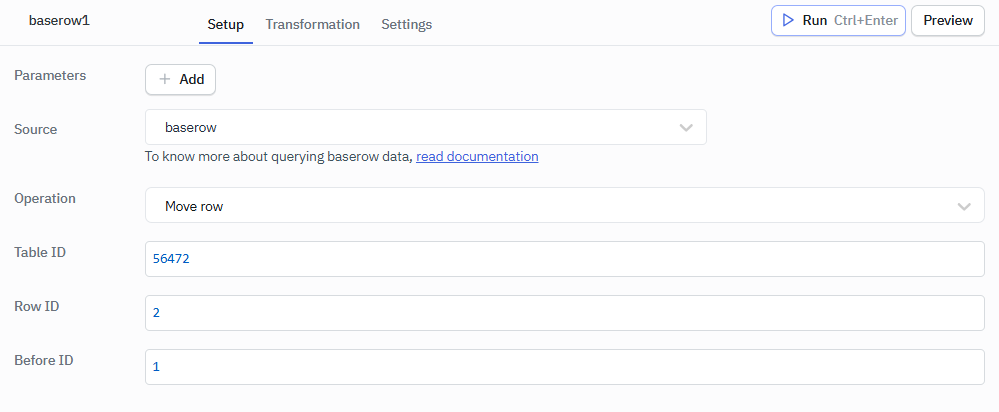999x412 pixels.
Task: Click the play triangle icon in Run
Action: click(788, 20)
